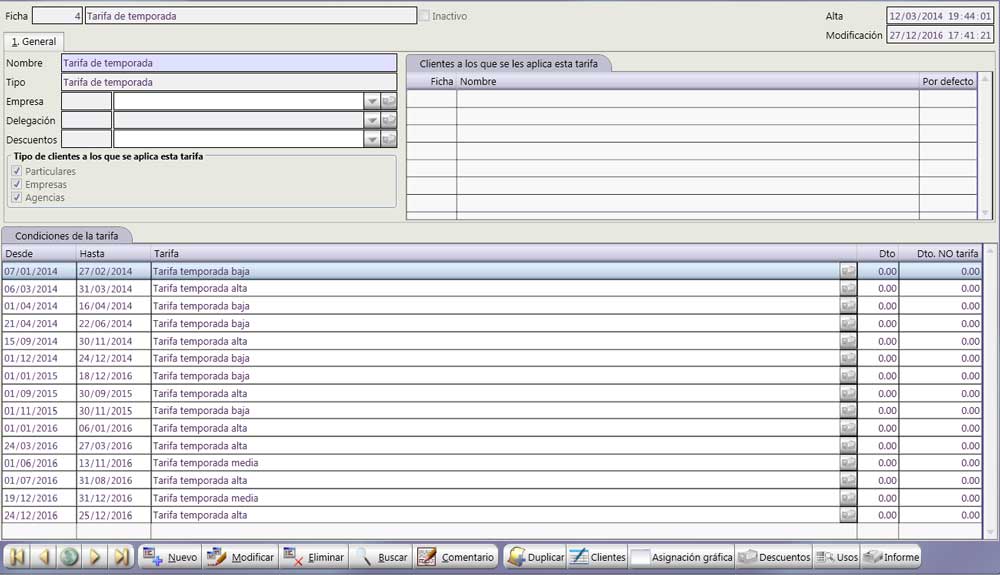Click the clients table scroll up arrow

pos(985,79)
